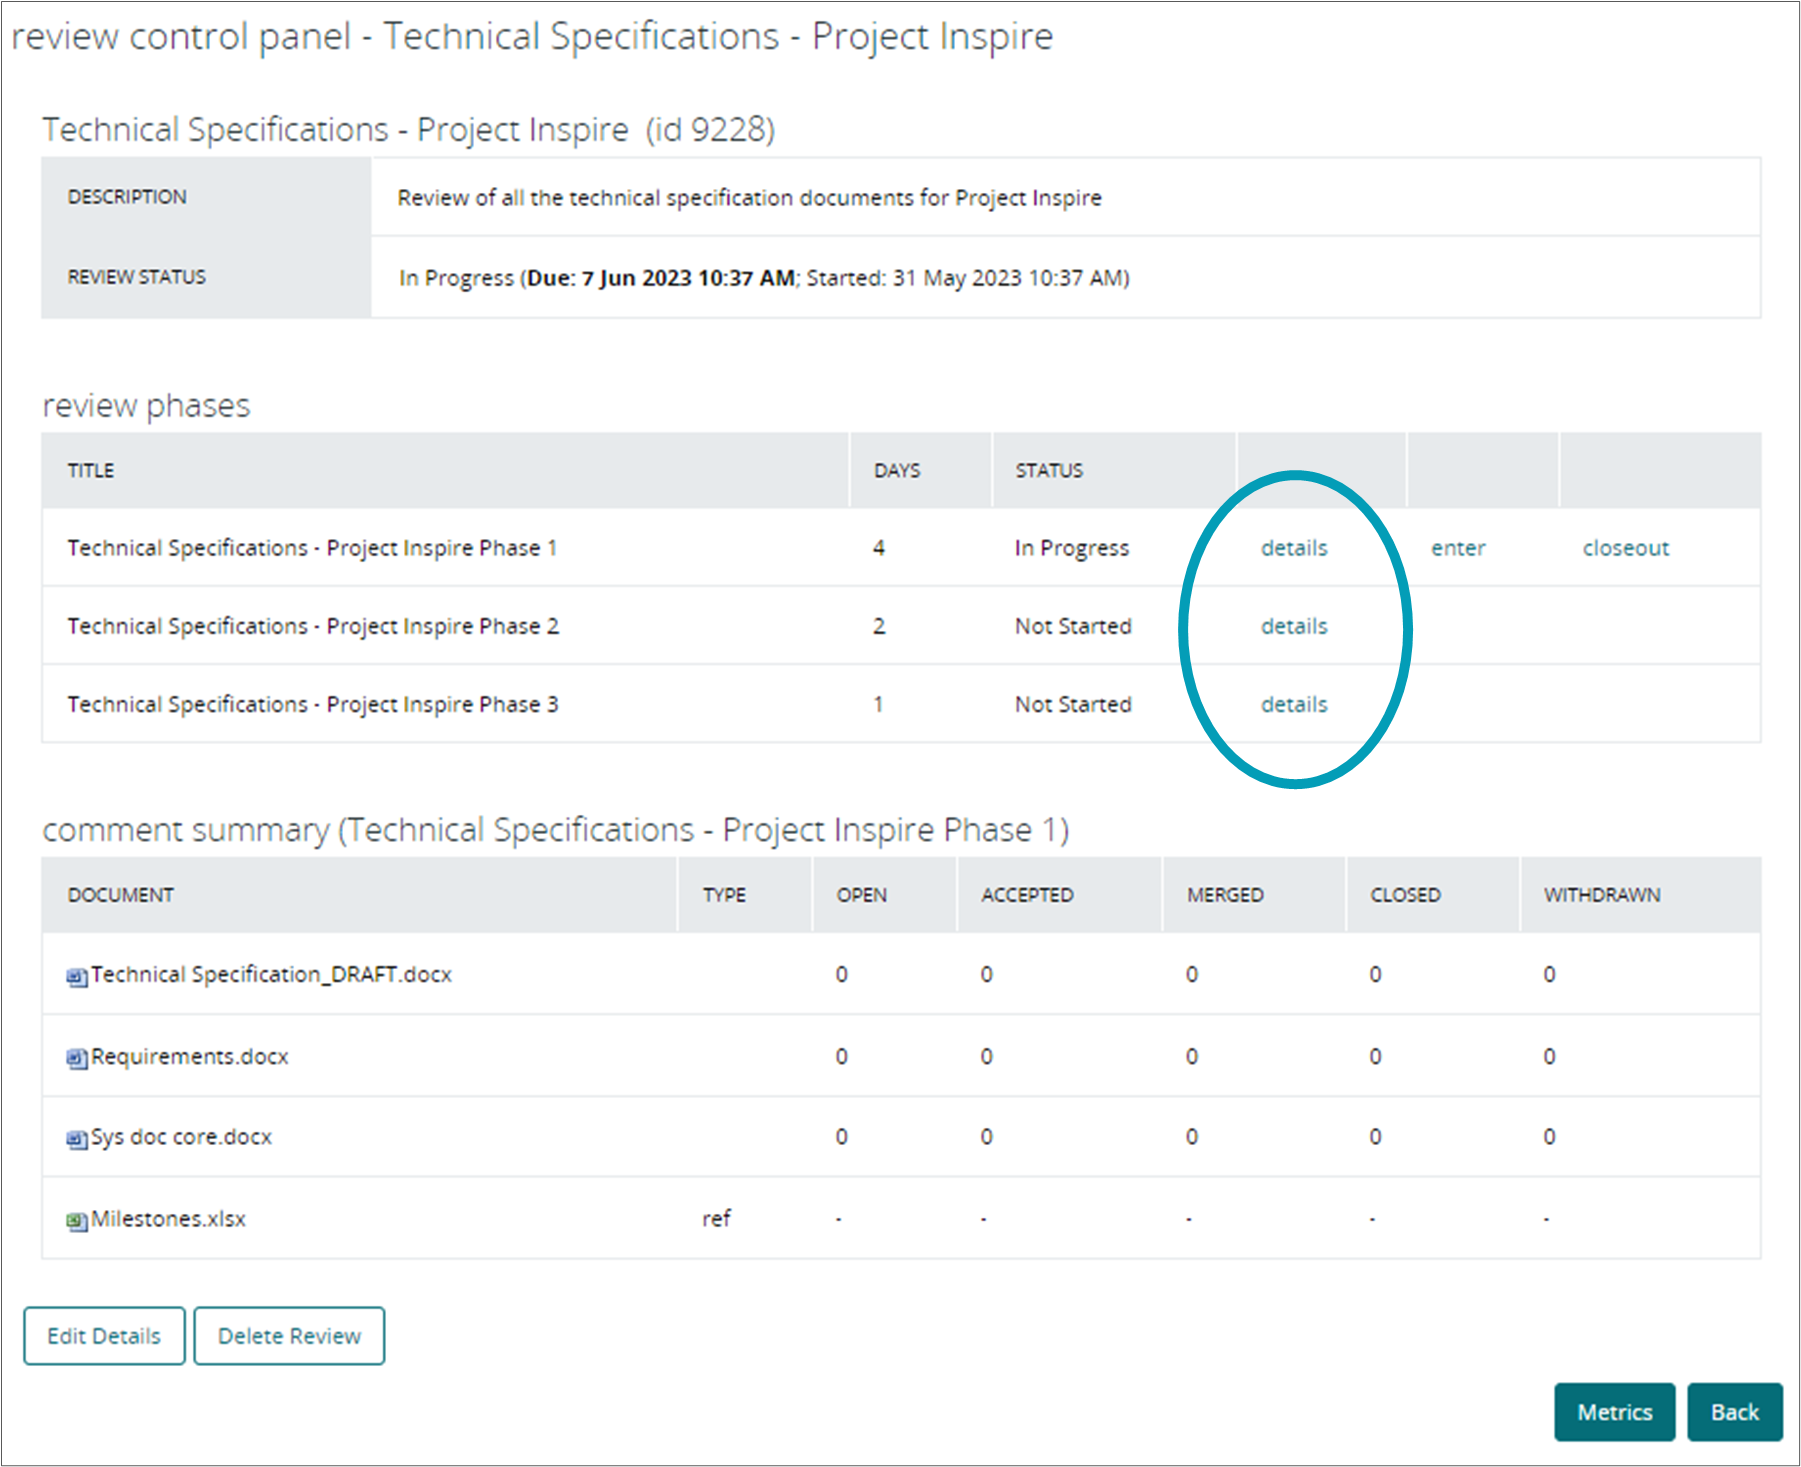The width and height of the screenshot is (1801, 1467).
Task: Click the 'review phases' section heading
Action: pos(146,406)
